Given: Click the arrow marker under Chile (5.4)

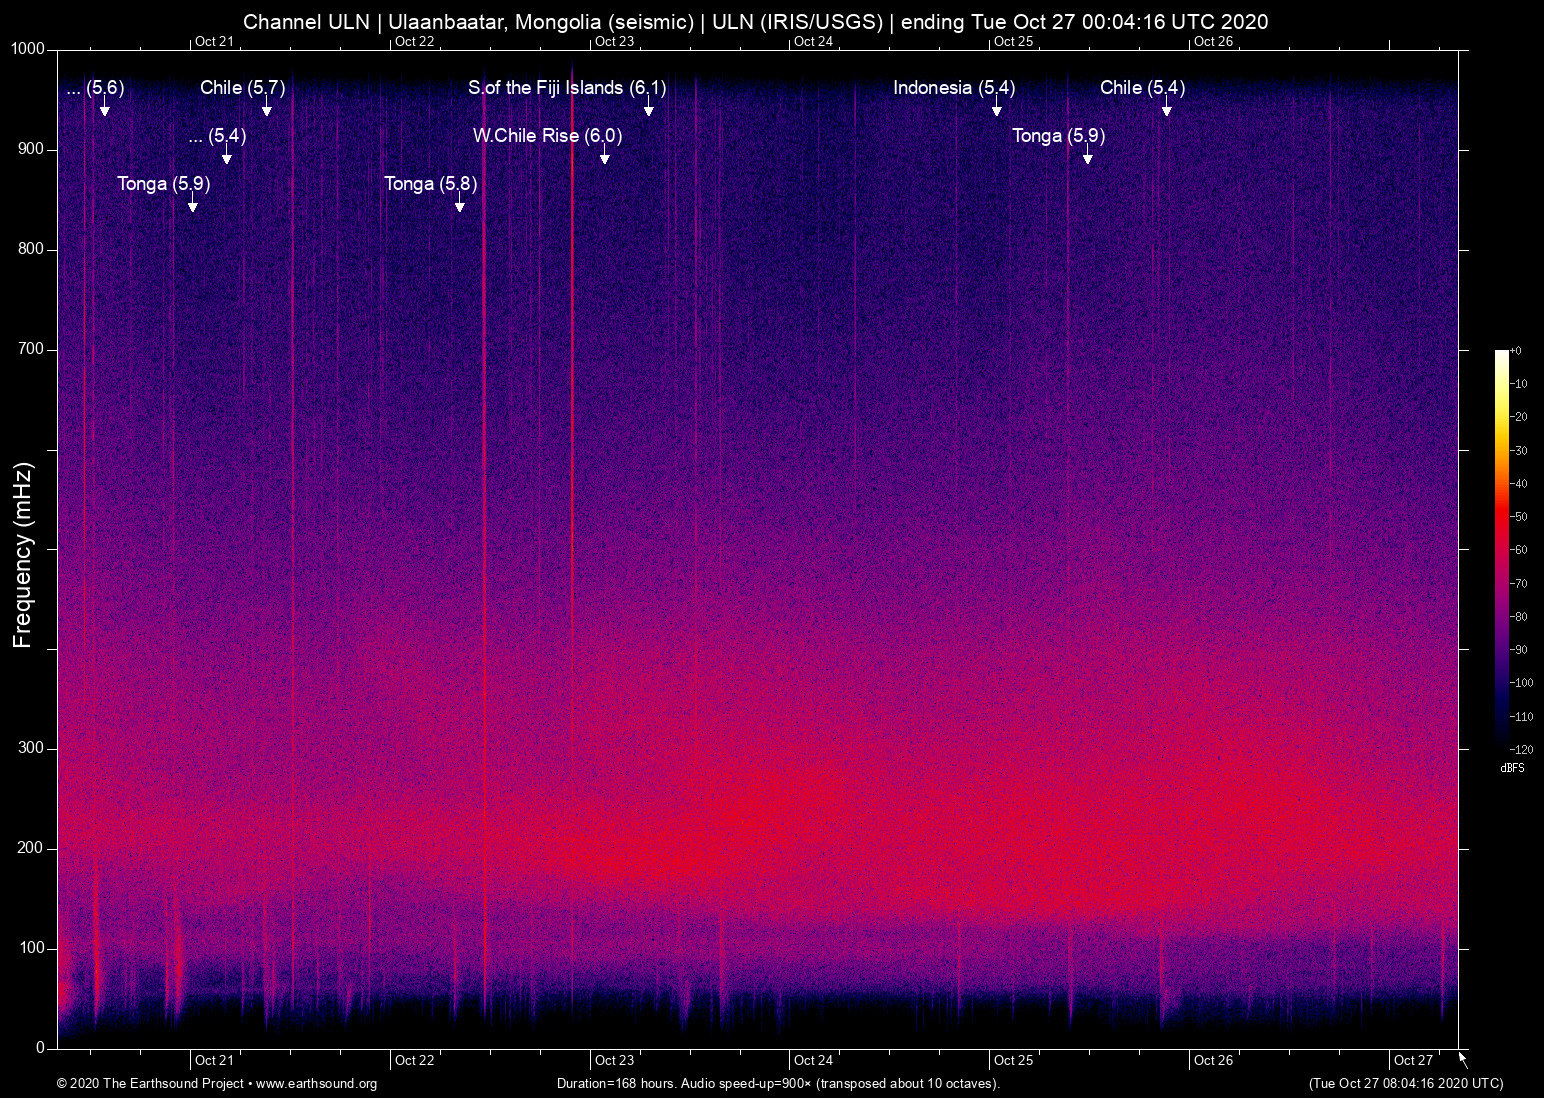Looking at the screenshot, I should 1166,108.
